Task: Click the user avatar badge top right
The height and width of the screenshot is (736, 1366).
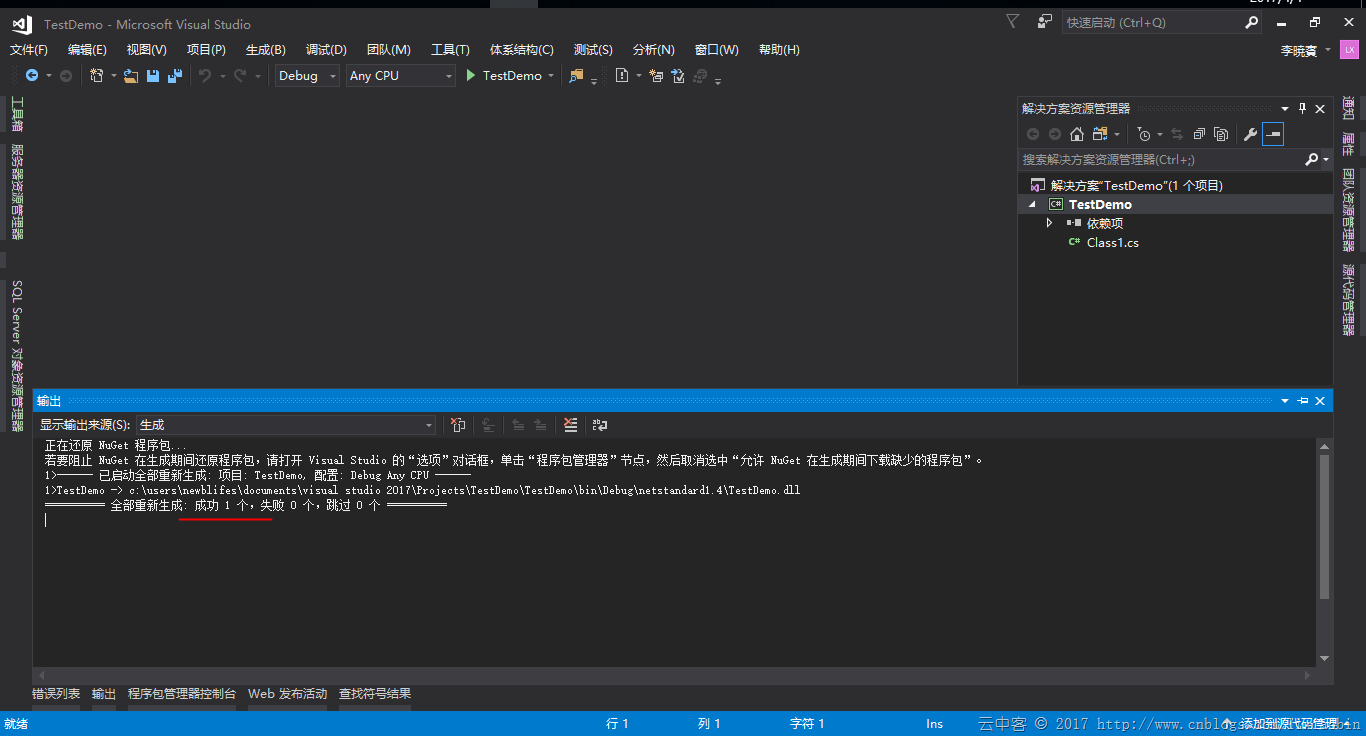Action: 1349,49
